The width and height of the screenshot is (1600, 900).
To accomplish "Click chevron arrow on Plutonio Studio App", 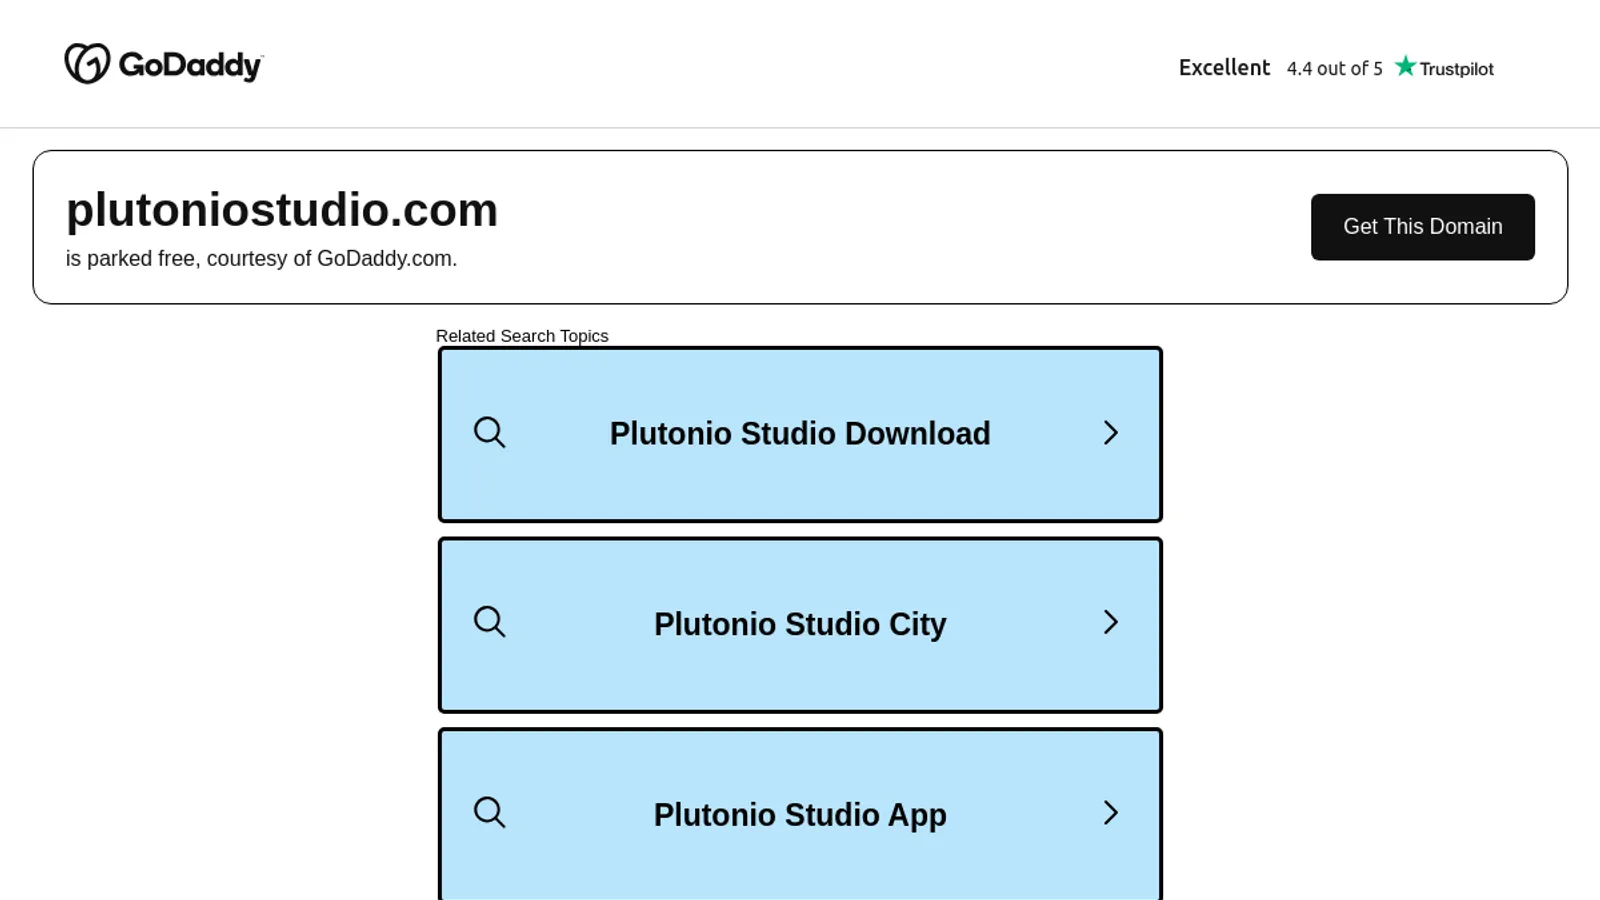I will tap(1110, 812).
